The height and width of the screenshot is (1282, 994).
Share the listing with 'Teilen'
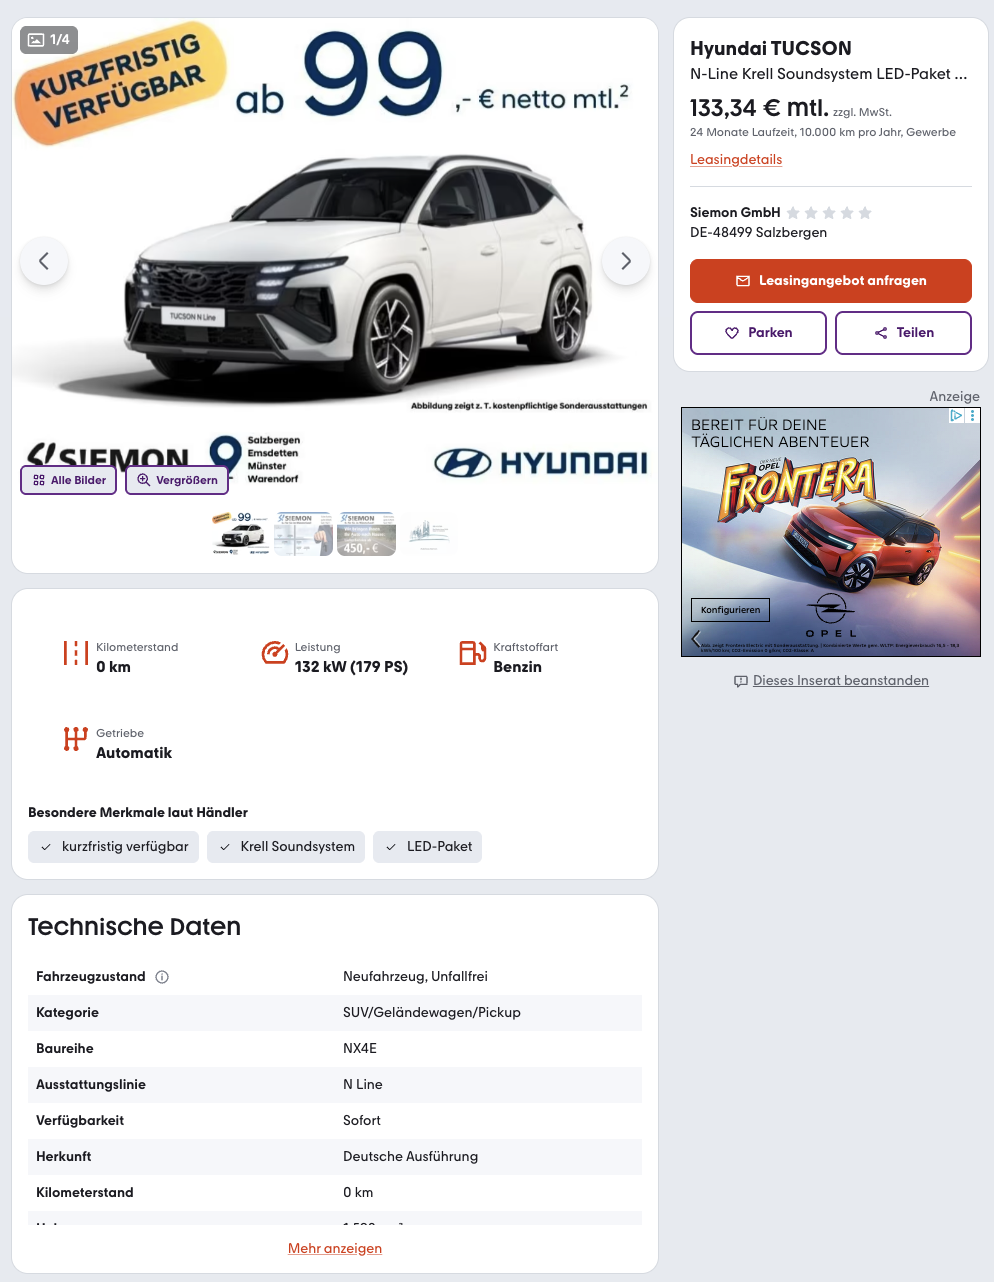coord(903,333)
